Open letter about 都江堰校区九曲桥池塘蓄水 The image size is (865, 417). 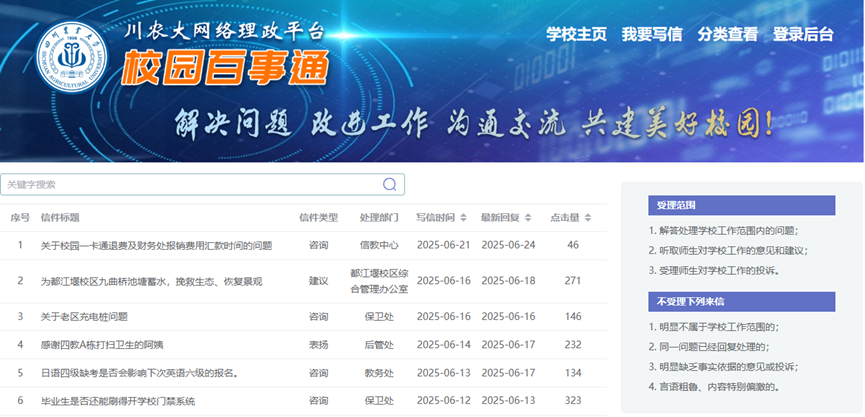[x=151, y=281]
